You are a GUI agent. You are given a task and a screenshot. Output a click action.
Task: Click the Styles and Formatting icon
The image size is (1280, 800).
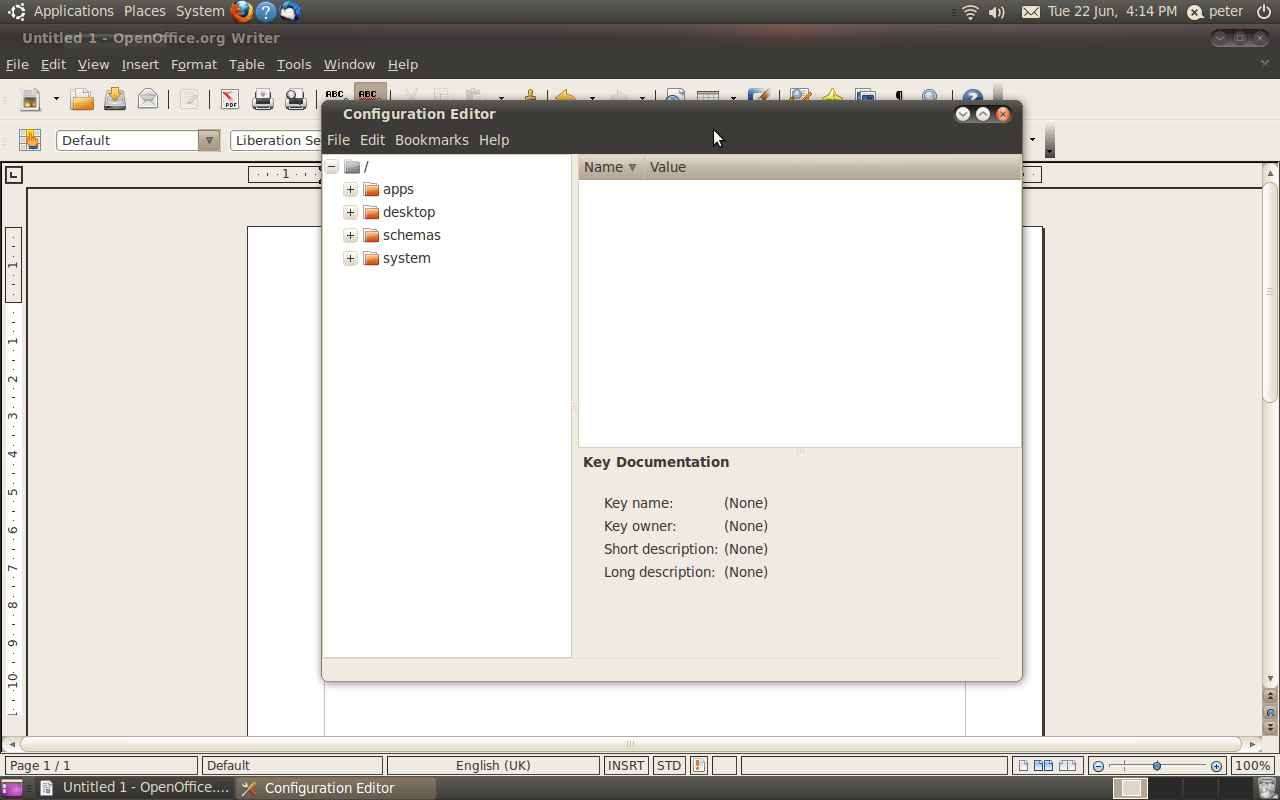coord(29,140)
